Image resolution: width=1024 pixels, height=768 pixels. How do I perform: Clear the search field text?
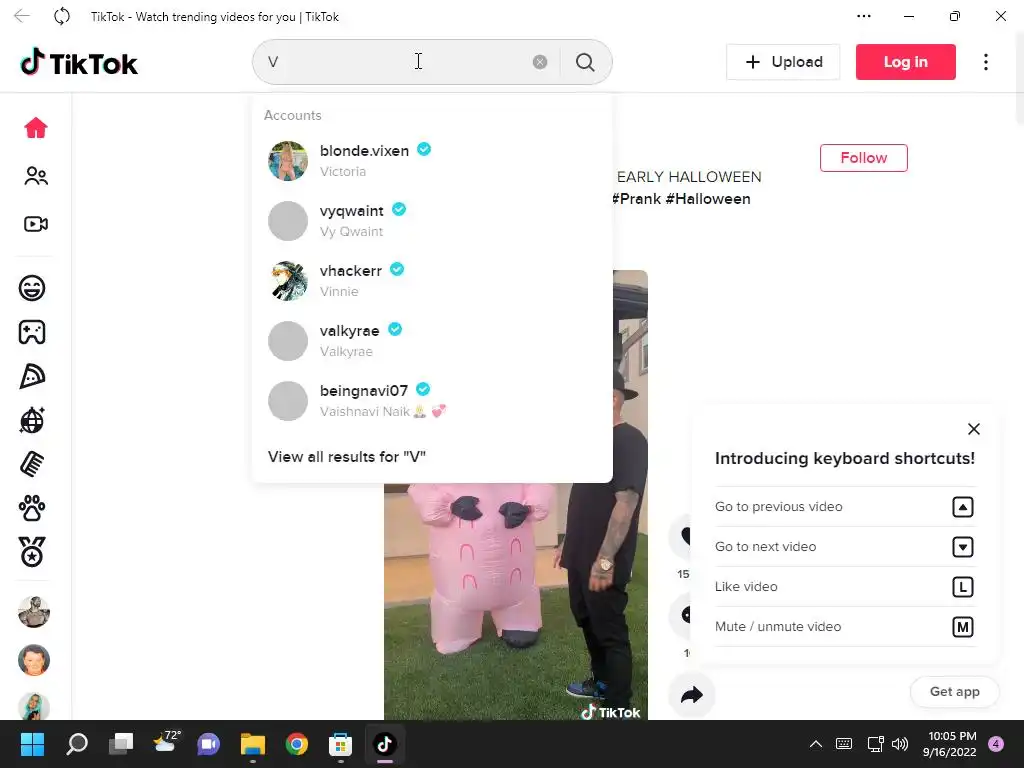pos(540,62)
